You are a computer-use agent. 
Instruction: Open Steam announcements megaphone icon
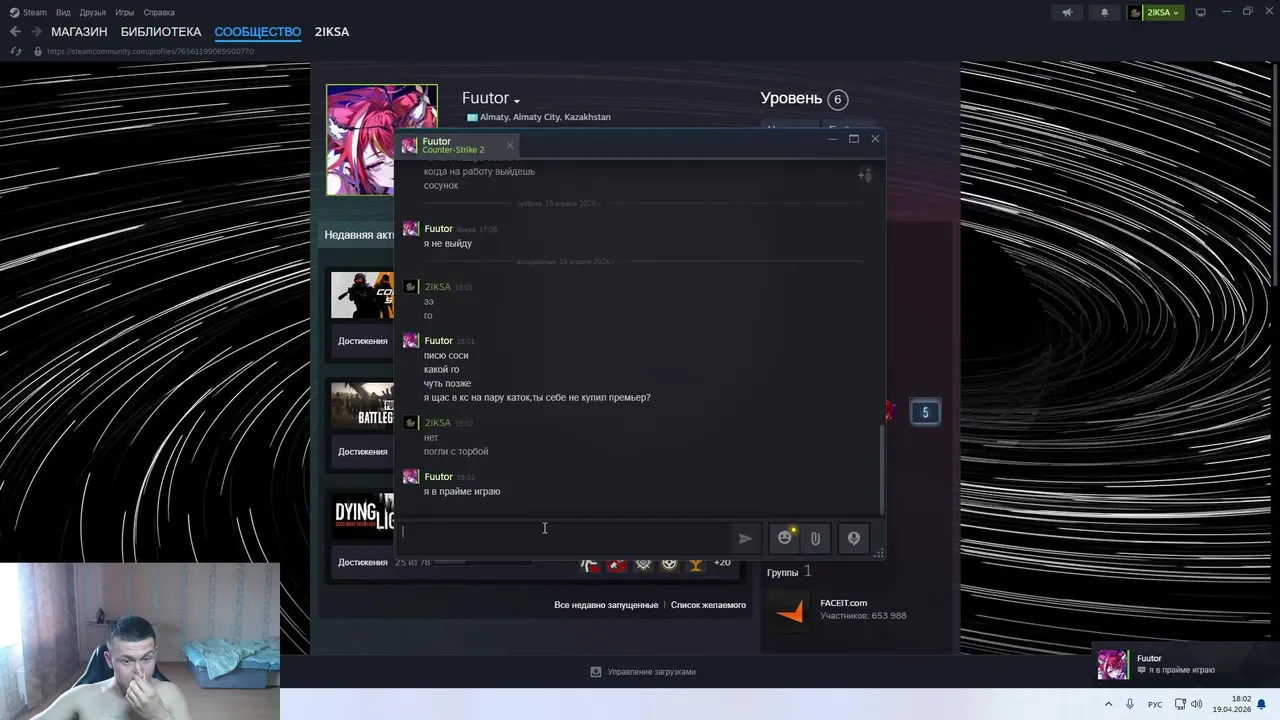point(1067,13)
